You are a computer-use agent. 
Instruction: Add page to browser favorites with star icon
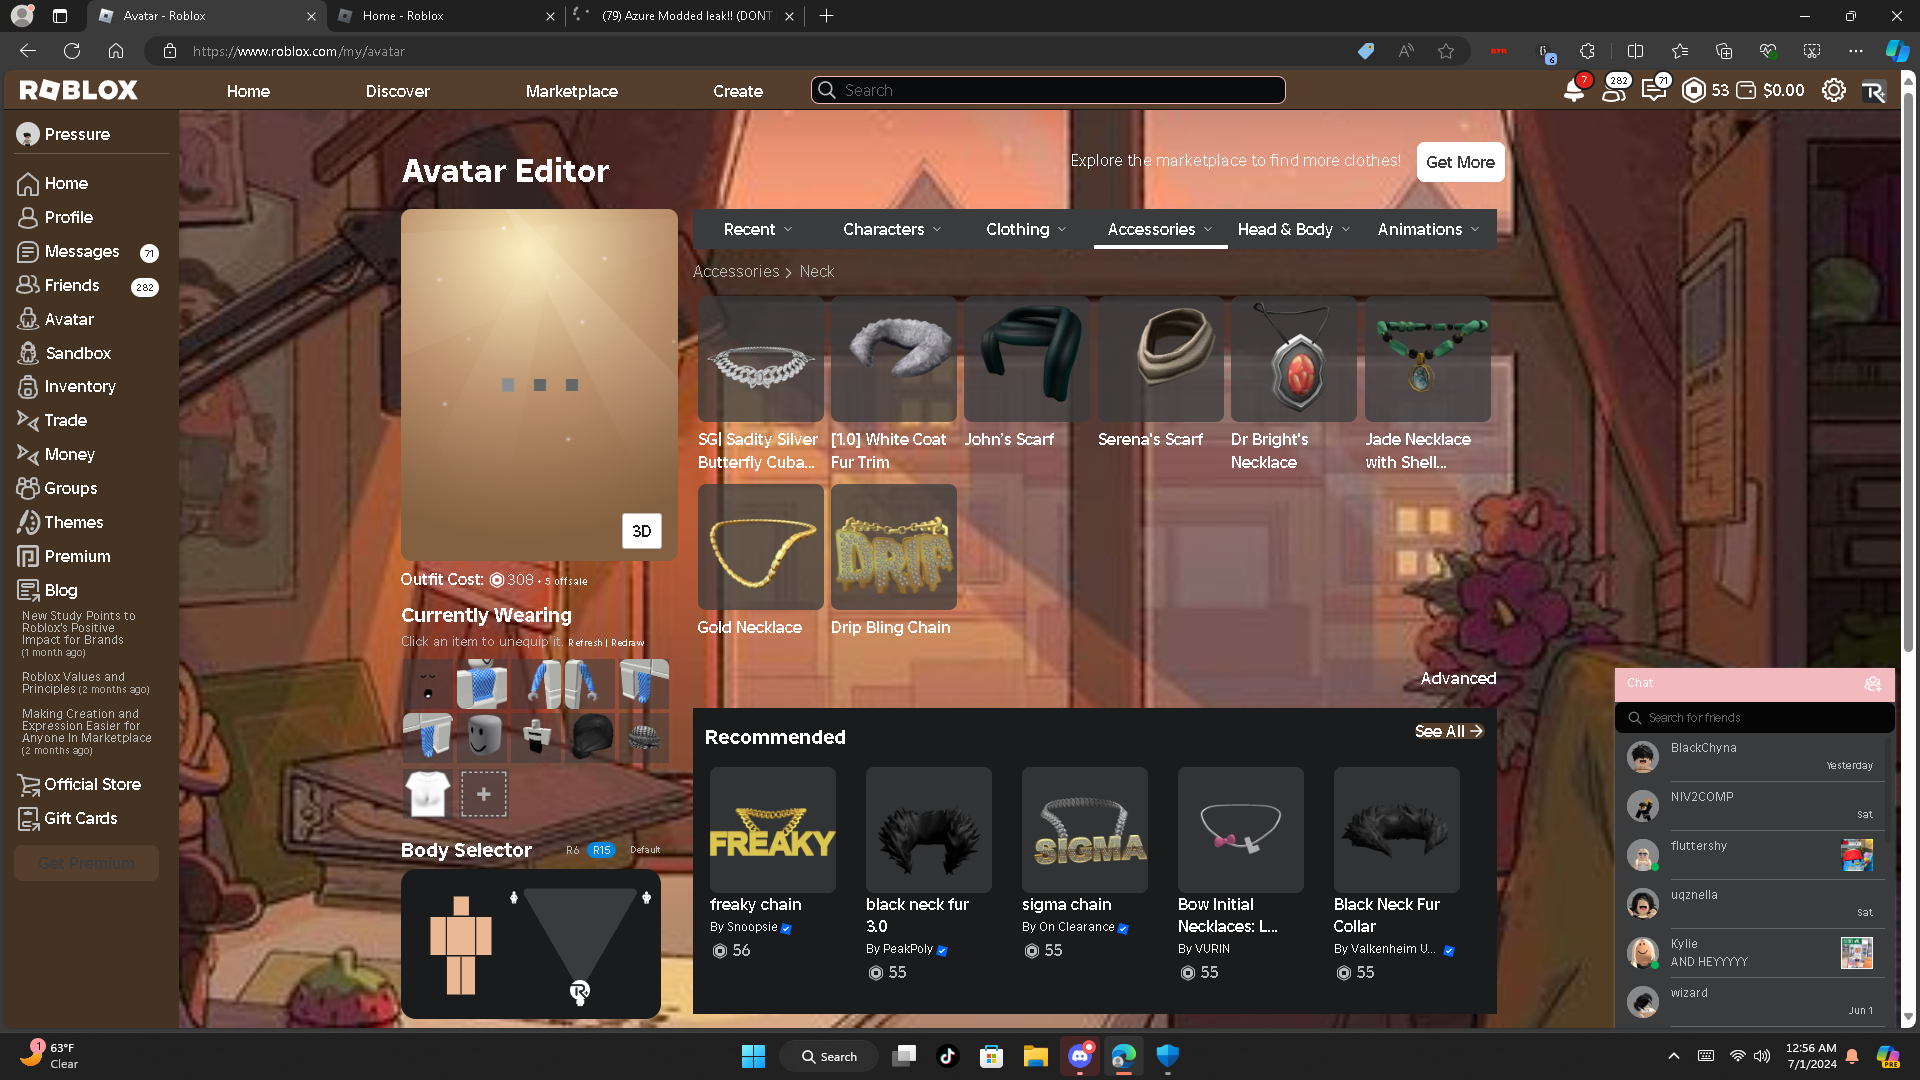[x=1446, y=51]
